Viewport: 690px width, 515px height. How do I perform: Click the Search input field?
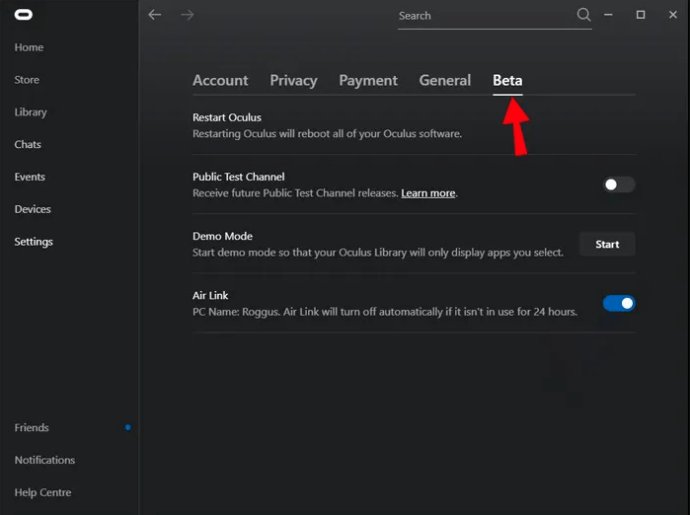click(480, 16)
